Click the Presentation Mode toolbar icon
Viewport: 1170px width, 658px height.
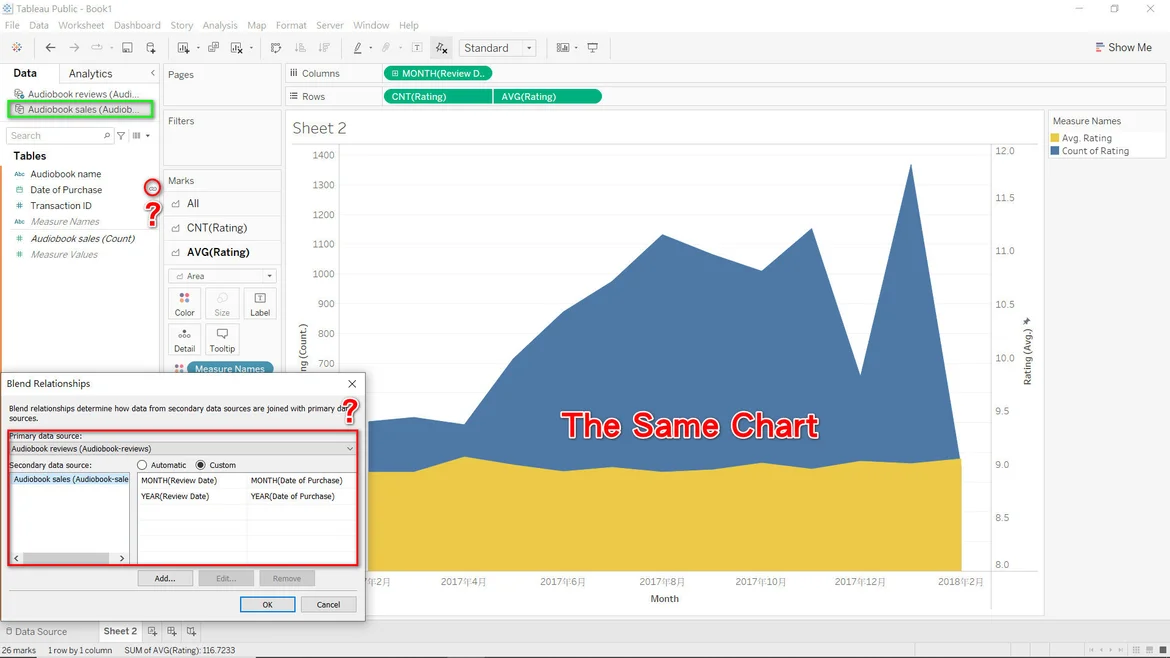click(593, 48)
